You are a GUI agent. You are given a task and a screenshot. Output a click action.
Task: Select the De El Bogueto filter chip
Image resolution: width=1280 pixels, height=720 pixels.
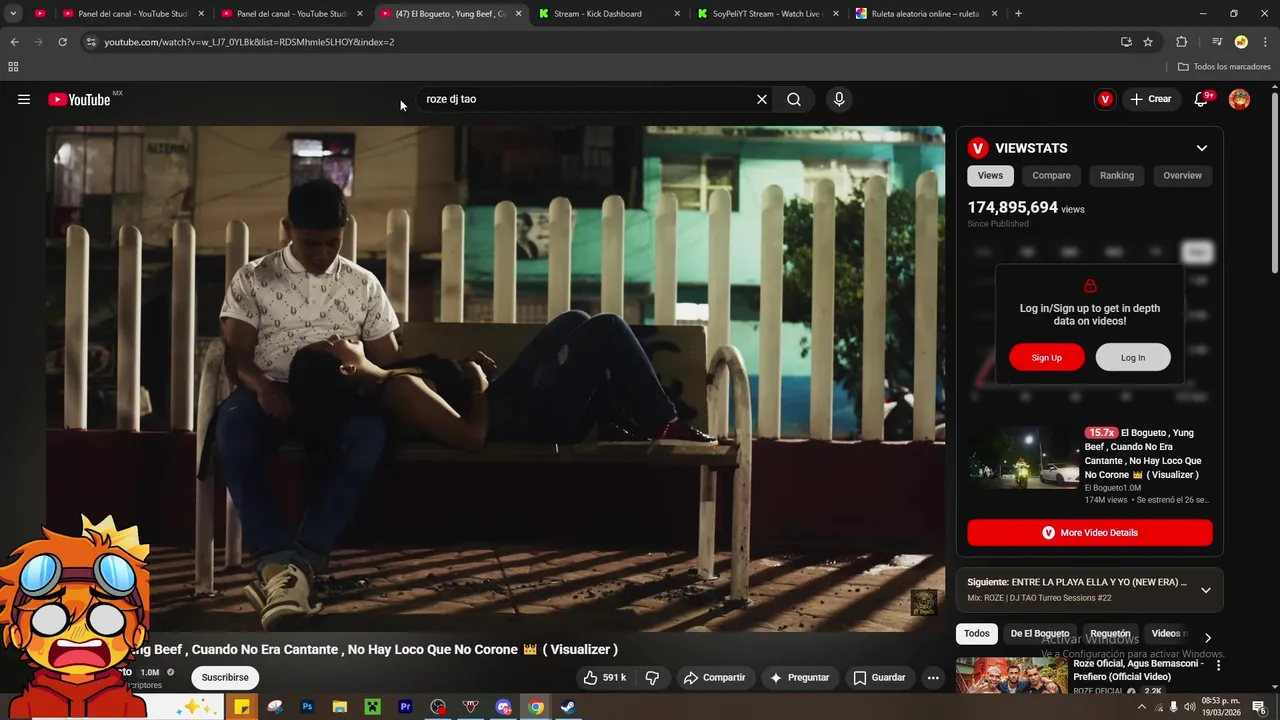[x=1040, y=633]
